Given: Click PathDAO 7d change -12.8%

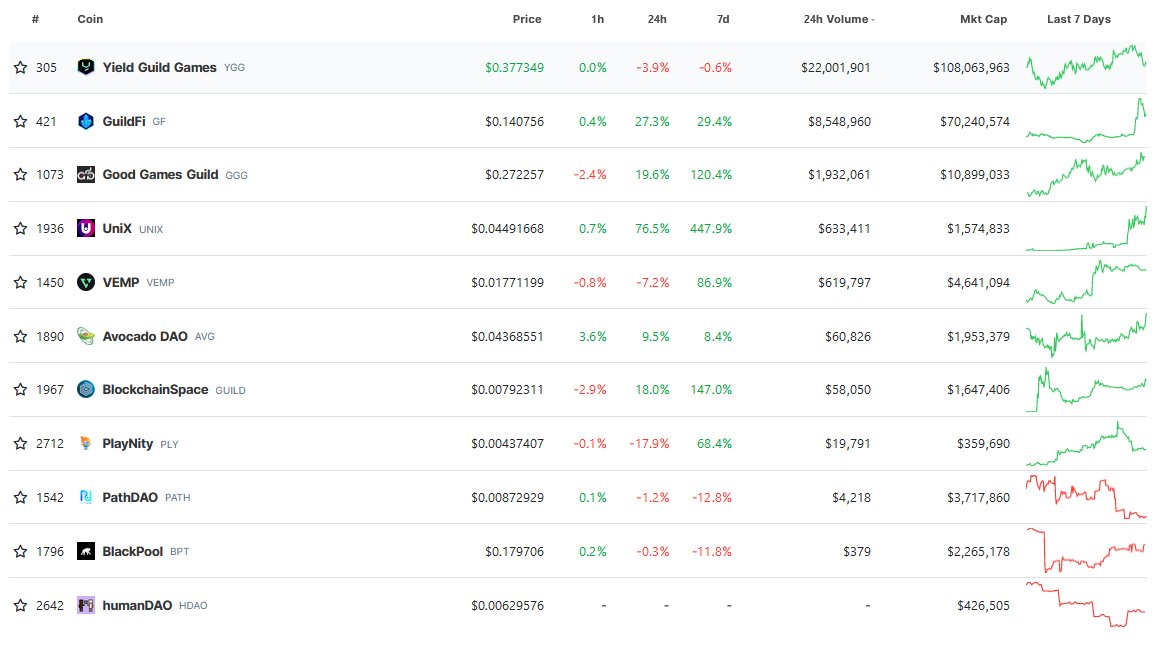Looking at the screenshot, I should click(x=712, y=497).
